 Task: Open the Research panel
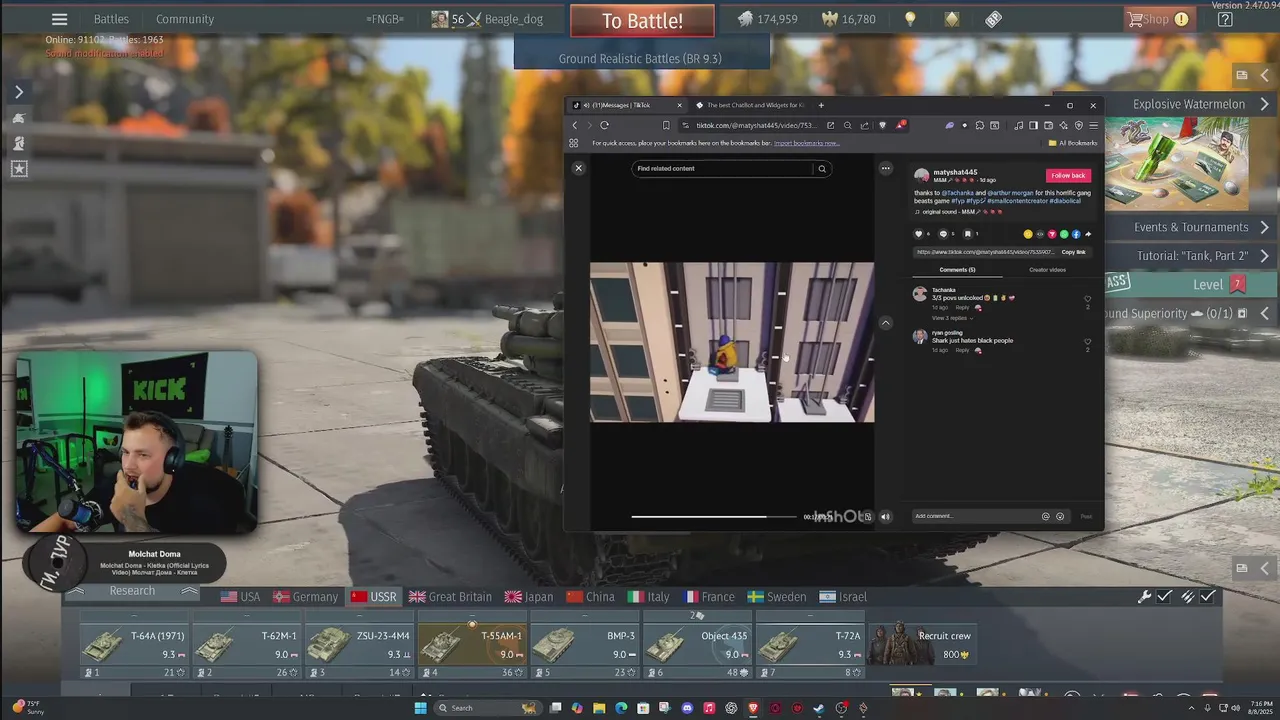click(x=132, y=591)
